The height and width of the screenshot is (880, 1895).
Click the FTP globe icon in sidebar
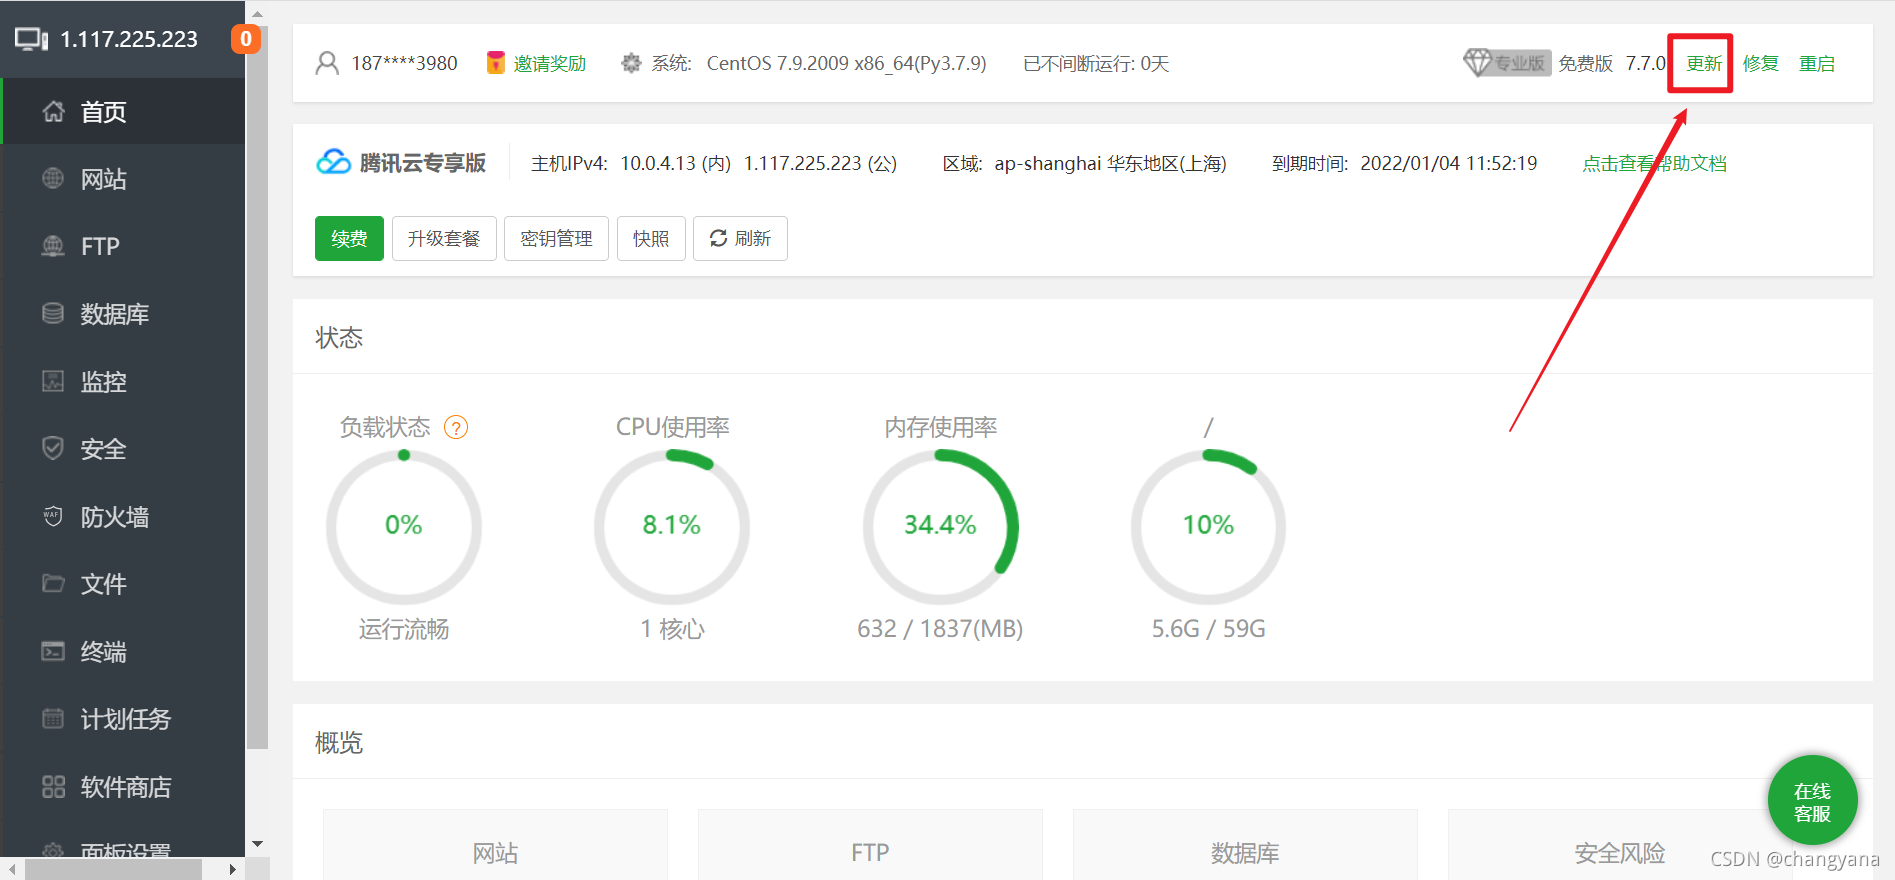tap(53, 245)
